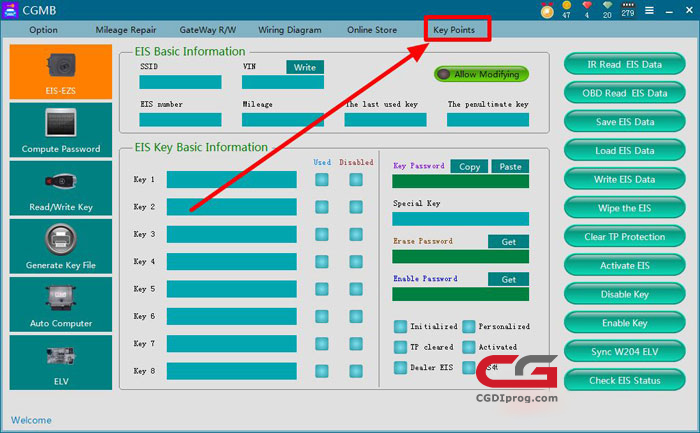
Task: Click the VIN Write button
Action: (305, 67)
